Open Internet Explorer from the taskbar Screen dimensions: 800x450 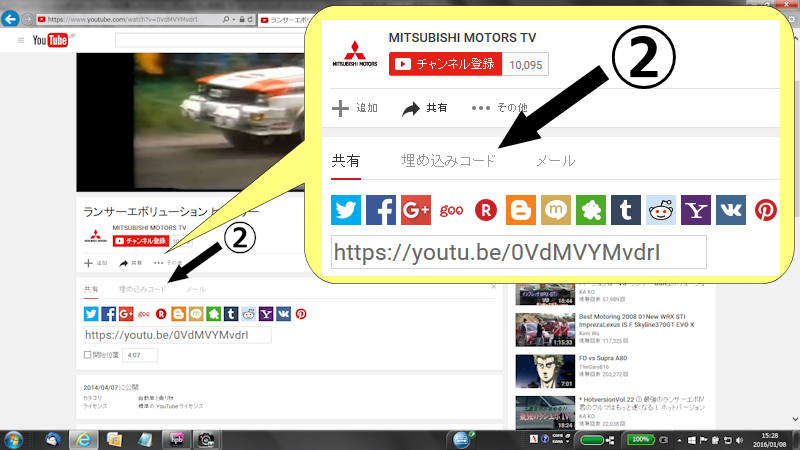(83, 440)
